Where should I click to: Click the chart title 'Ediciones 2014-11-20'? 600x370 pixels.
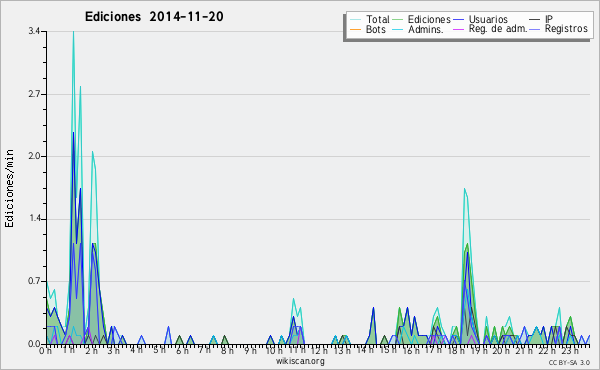click(154, 17)
